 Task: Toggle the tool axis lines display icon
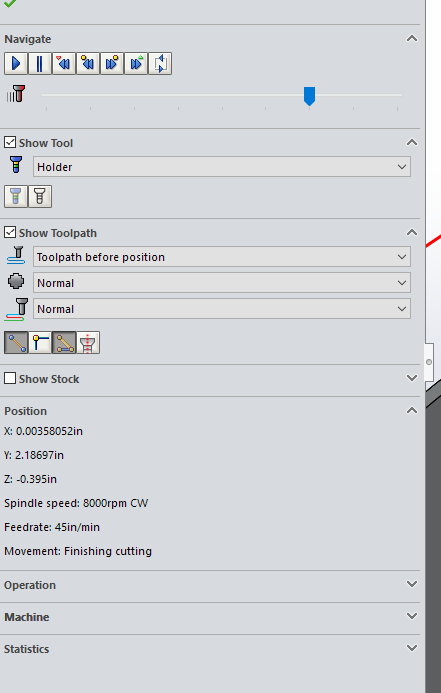click(x=88, y=343)
